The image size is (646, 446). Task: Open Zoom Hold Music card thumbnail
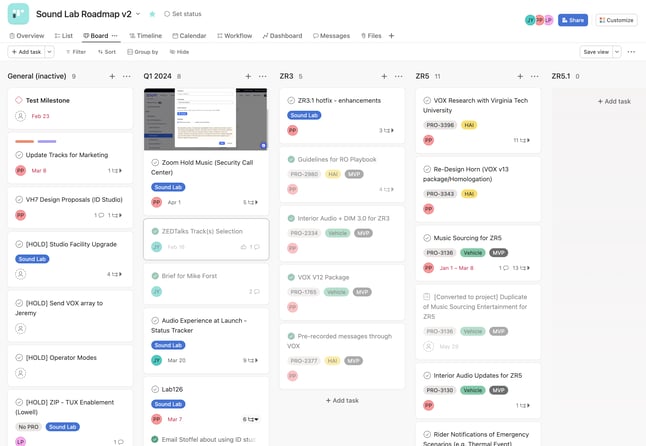[x=206, y=119]
